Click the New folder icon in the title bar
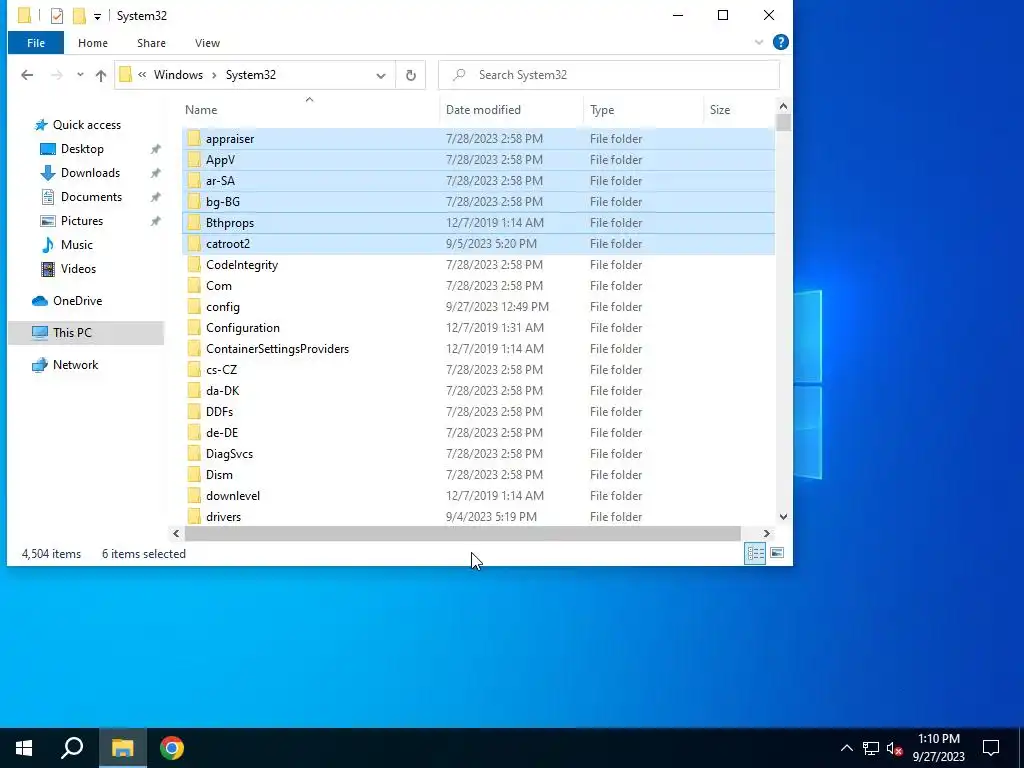Image resolution: width=1024 pixels, height=768 pixels. tap(79, 15)
